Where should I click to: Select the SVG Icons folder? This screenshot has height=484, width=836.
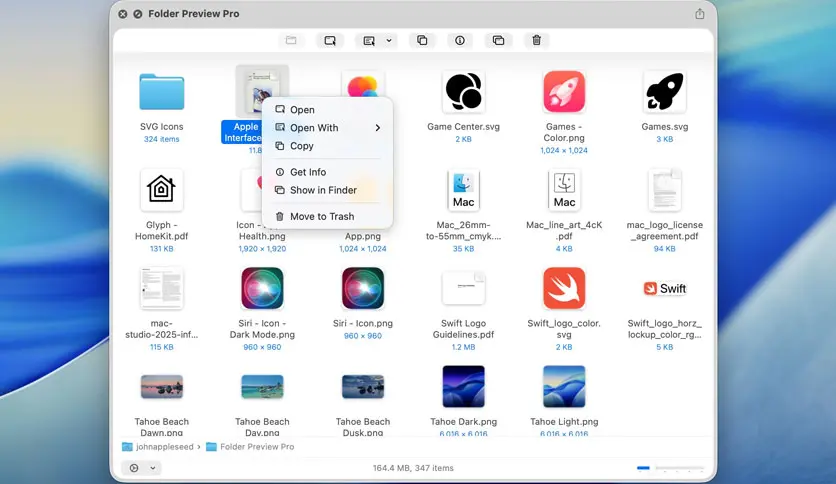(x=162, y=92)
